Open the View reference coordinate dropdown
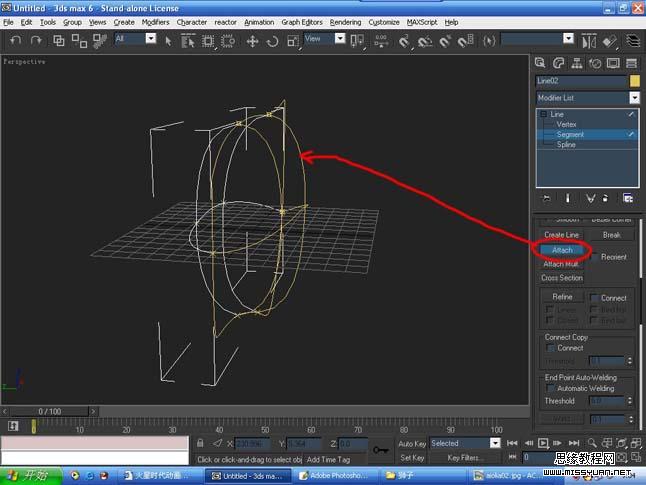Screen dimensions: 646x485 click(340, 38)
